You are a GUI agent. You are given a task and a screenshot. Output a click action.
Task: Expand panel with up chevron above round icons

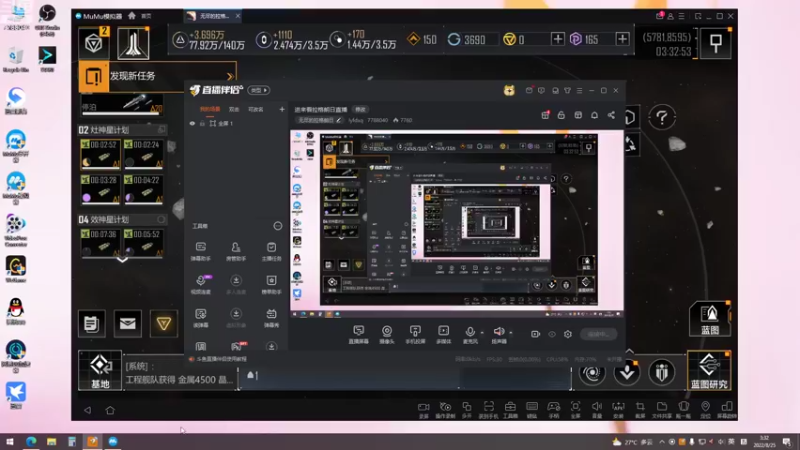pyautogui.click(x=629, y=351)
